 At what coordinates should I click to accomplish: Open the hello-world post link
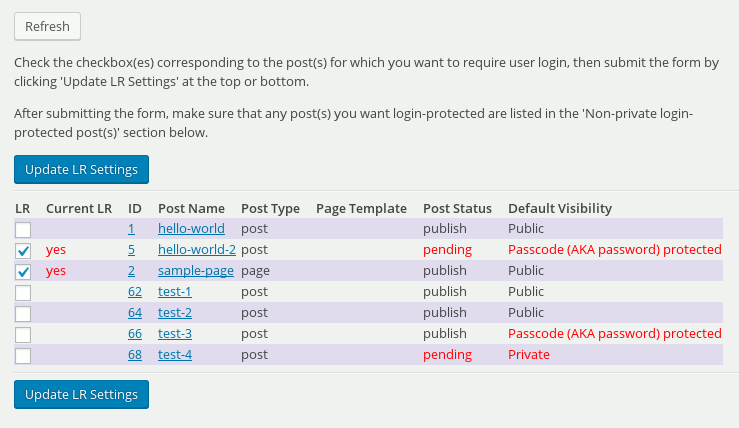191,229
